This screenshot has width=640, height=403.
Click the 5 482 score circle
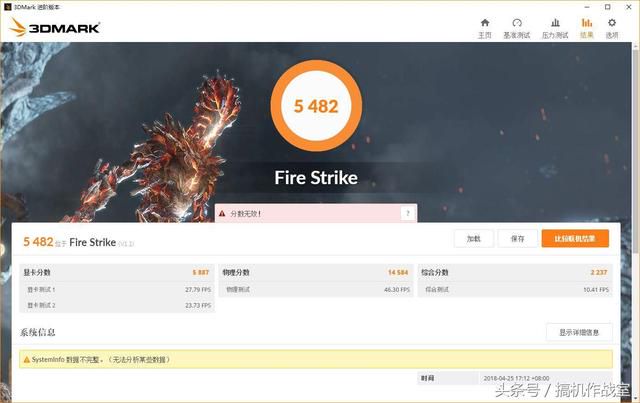click(x=316, y=106)
